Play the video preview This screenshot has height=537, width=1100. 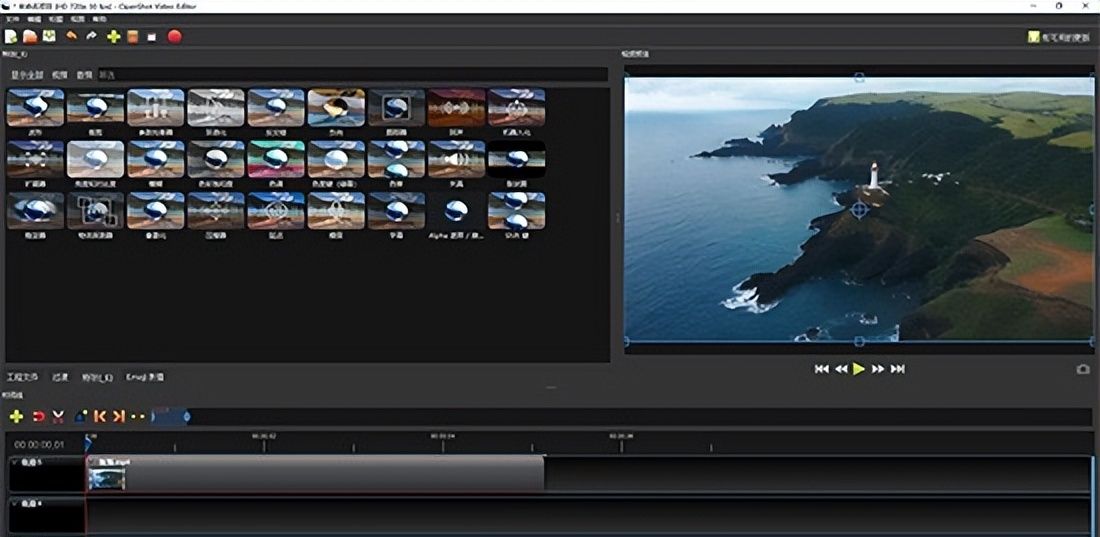pyautogui.click(x=859, y=369)
